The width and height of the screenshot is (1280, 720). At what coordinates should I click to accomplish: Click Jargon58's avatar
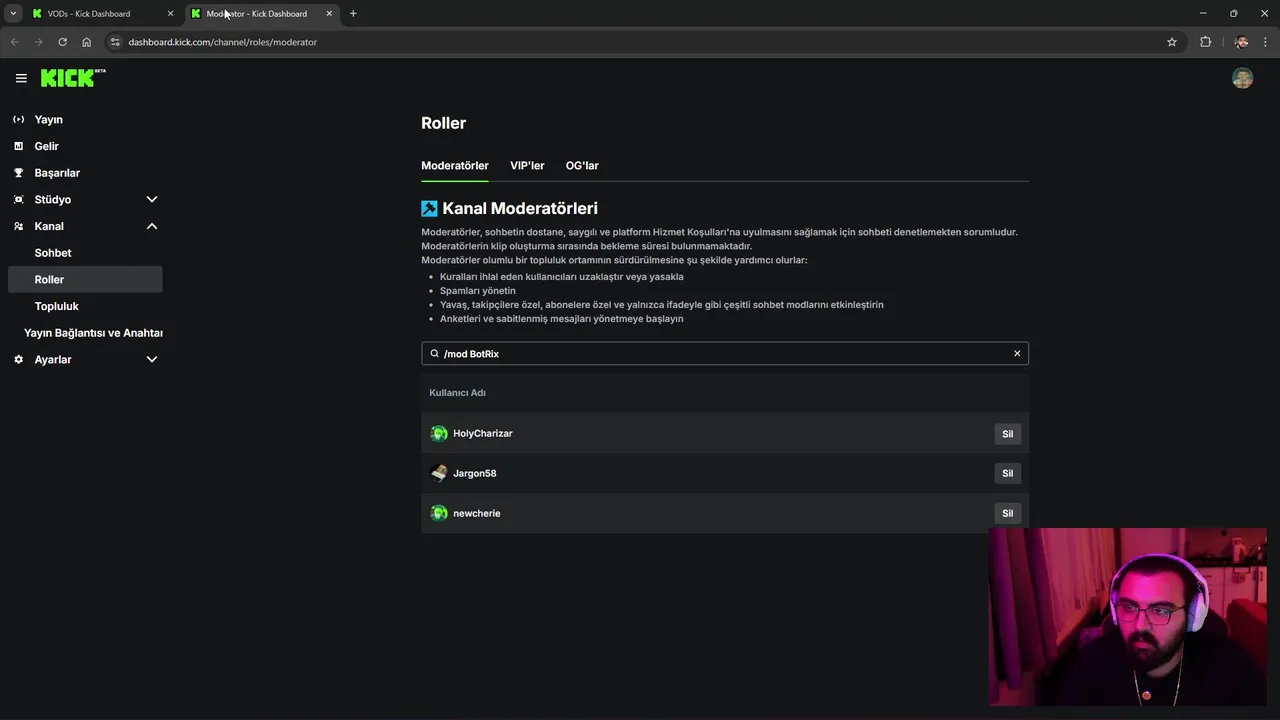tap(438, 473)
